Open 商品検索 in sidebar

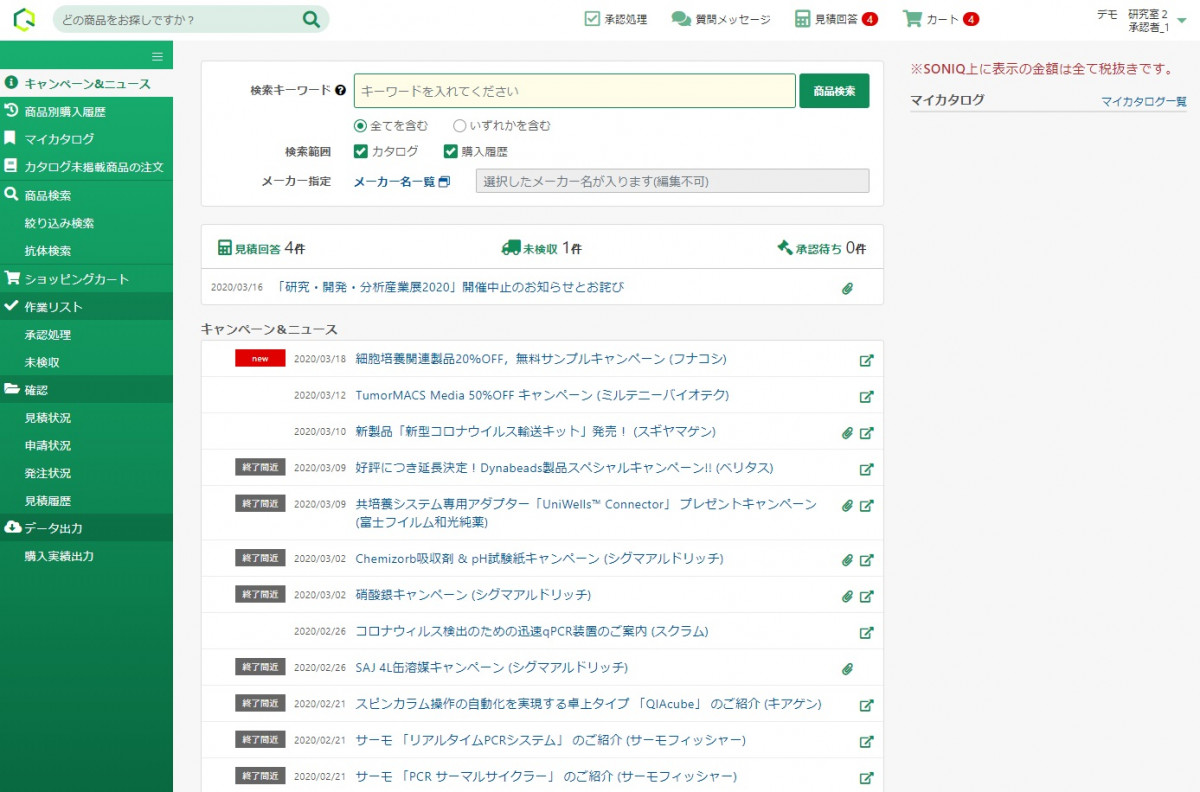pos(86,195)
